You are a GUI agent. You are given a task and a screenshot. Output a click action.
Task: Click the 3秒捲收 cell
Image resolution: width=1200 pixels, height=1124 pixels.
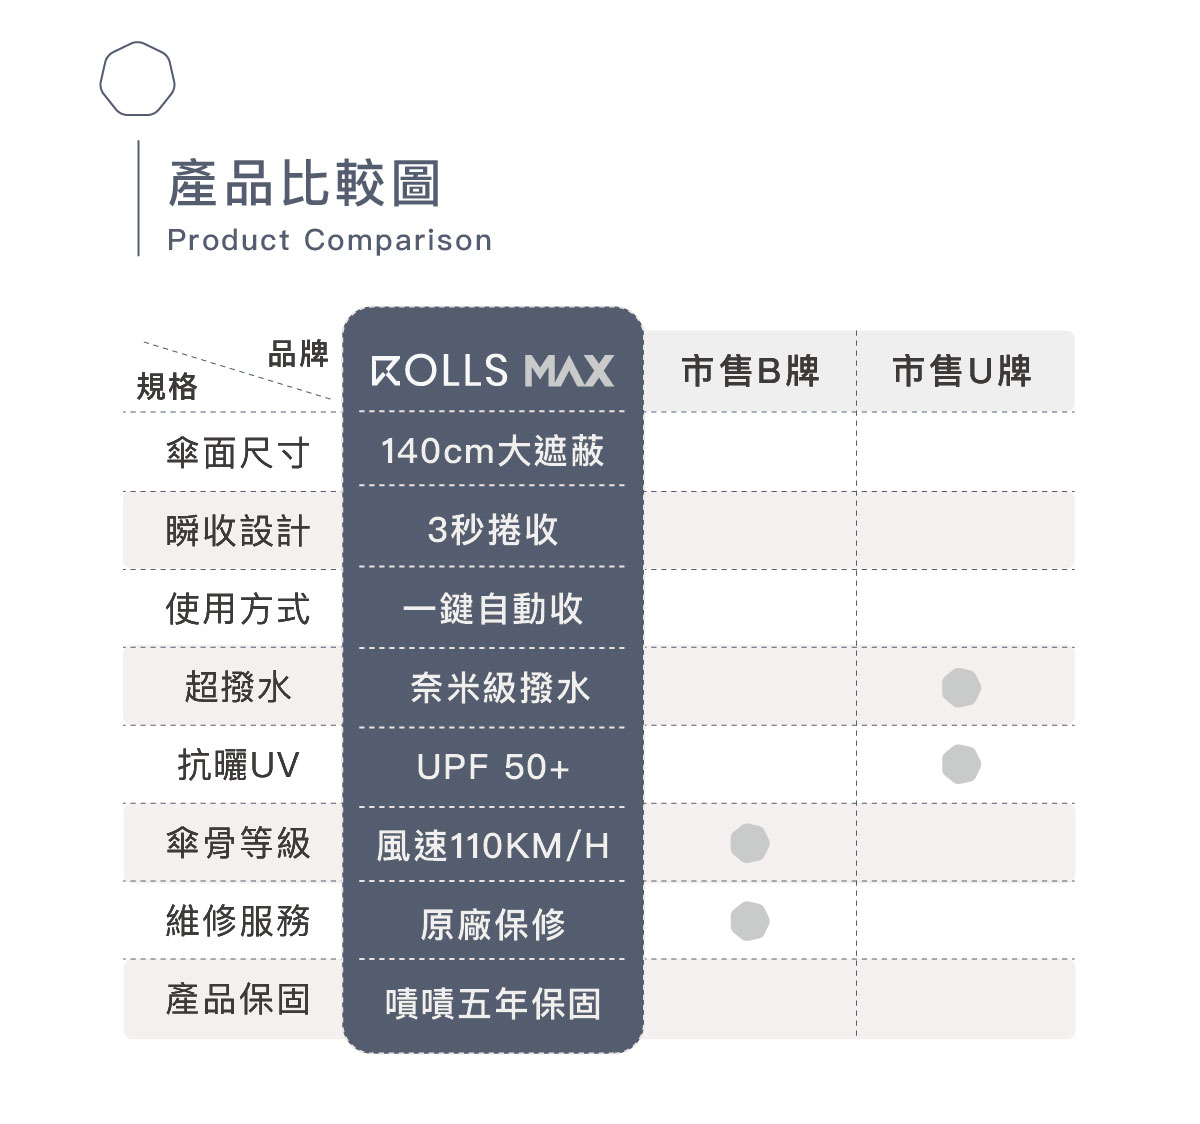pyautogui.click(x=492, y=529)
